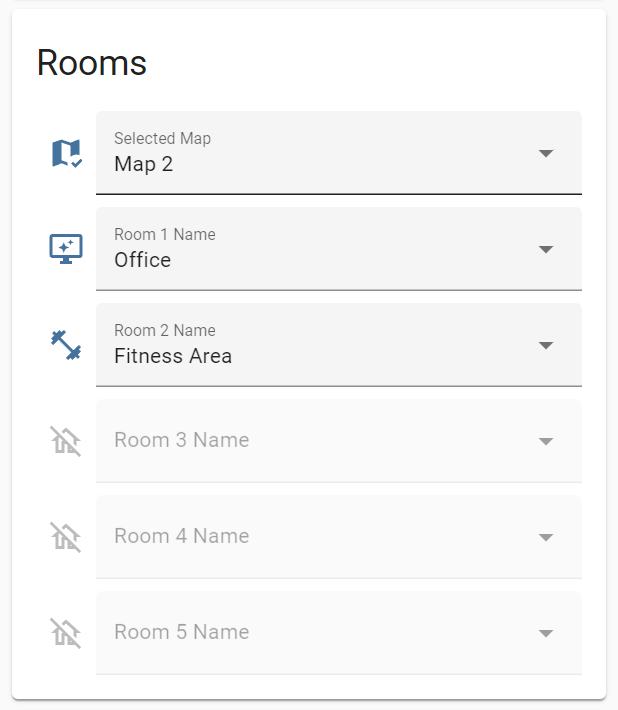This screenshot has height=710, width=618.
Task: Open the Selected Map dropdown showing Map 2
Action: pyautogui.click(x=339, y=153)
